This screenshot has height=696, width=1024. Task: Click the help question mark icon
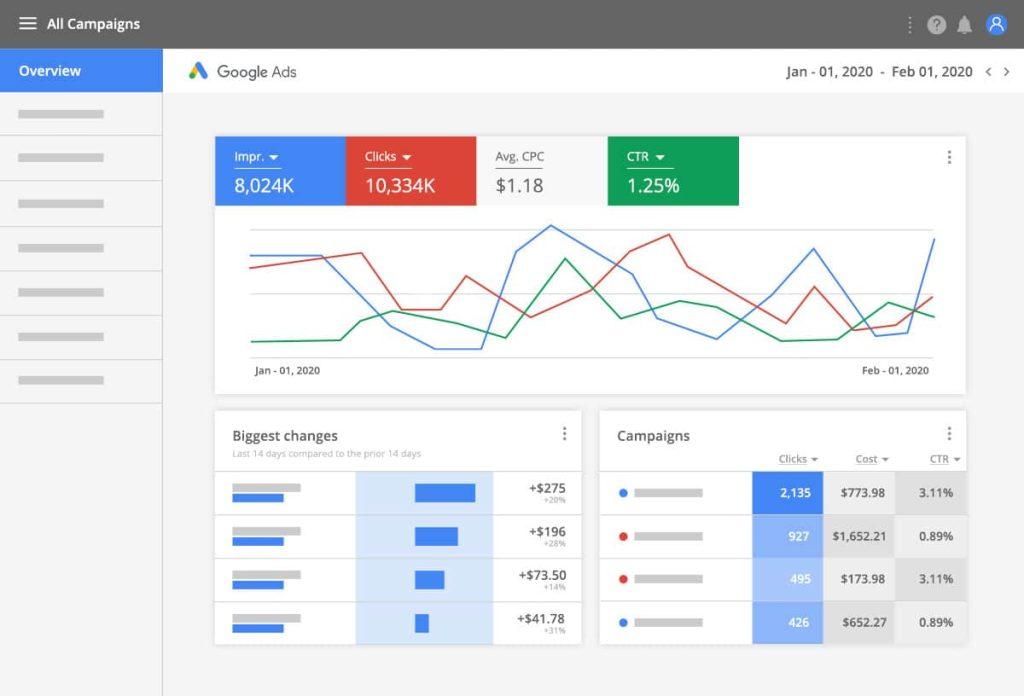tap(936, 25)
